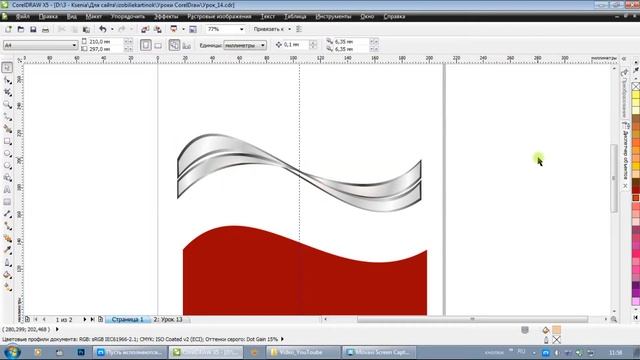Screen dimensions: 640x360
Task: Select the Zoom tool in toolbox
Action: pos(7,104)
